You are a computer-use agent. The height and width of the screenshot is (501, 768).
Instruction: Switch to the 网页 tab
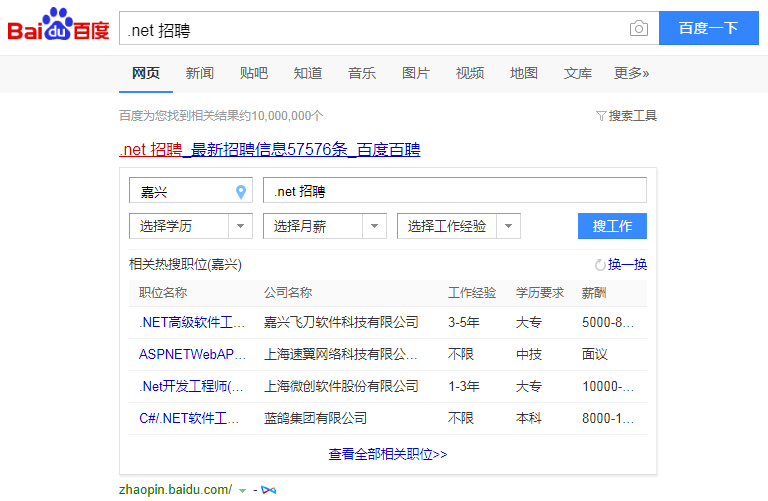pos(146,73)
